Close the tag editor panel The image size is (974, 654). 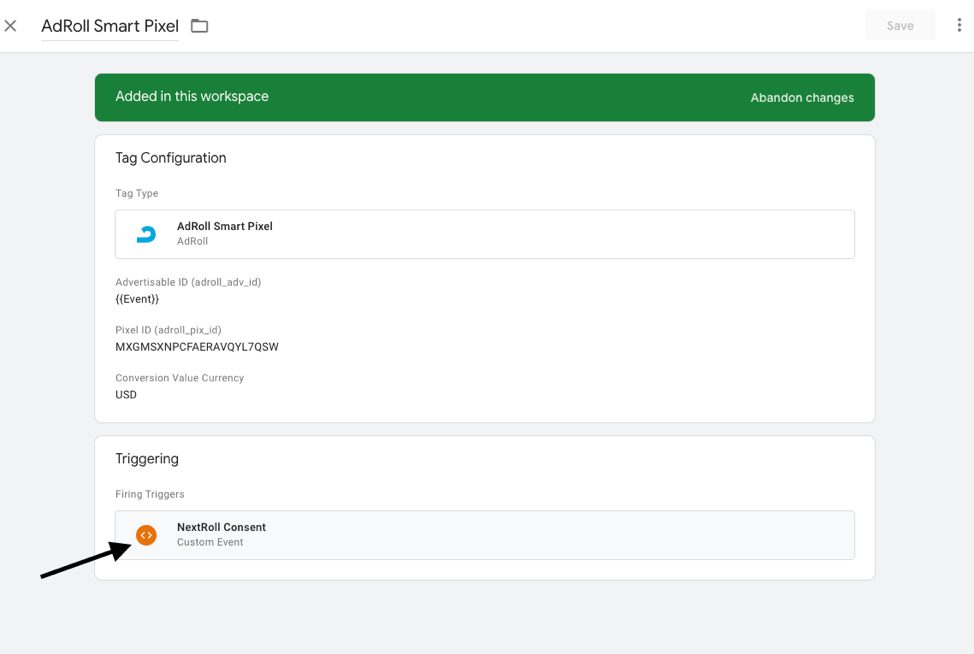[x=11, y=26]
